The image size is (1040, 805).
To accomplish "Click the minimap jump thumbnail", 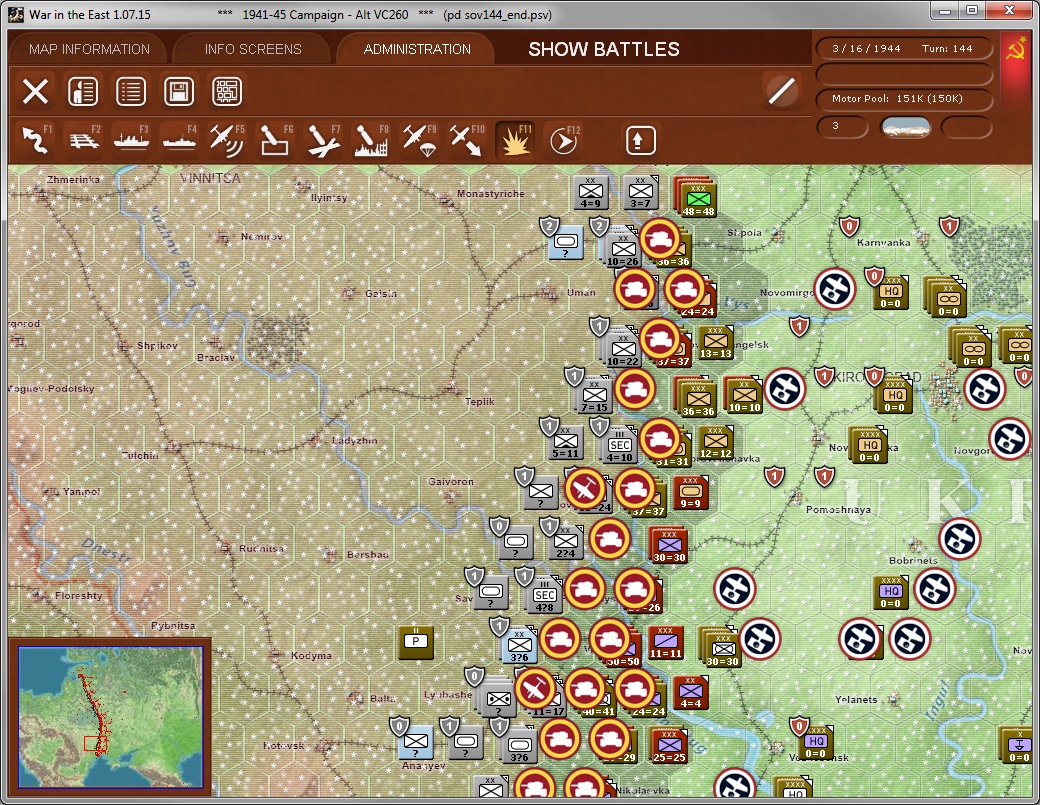I will tap(110, 717).
